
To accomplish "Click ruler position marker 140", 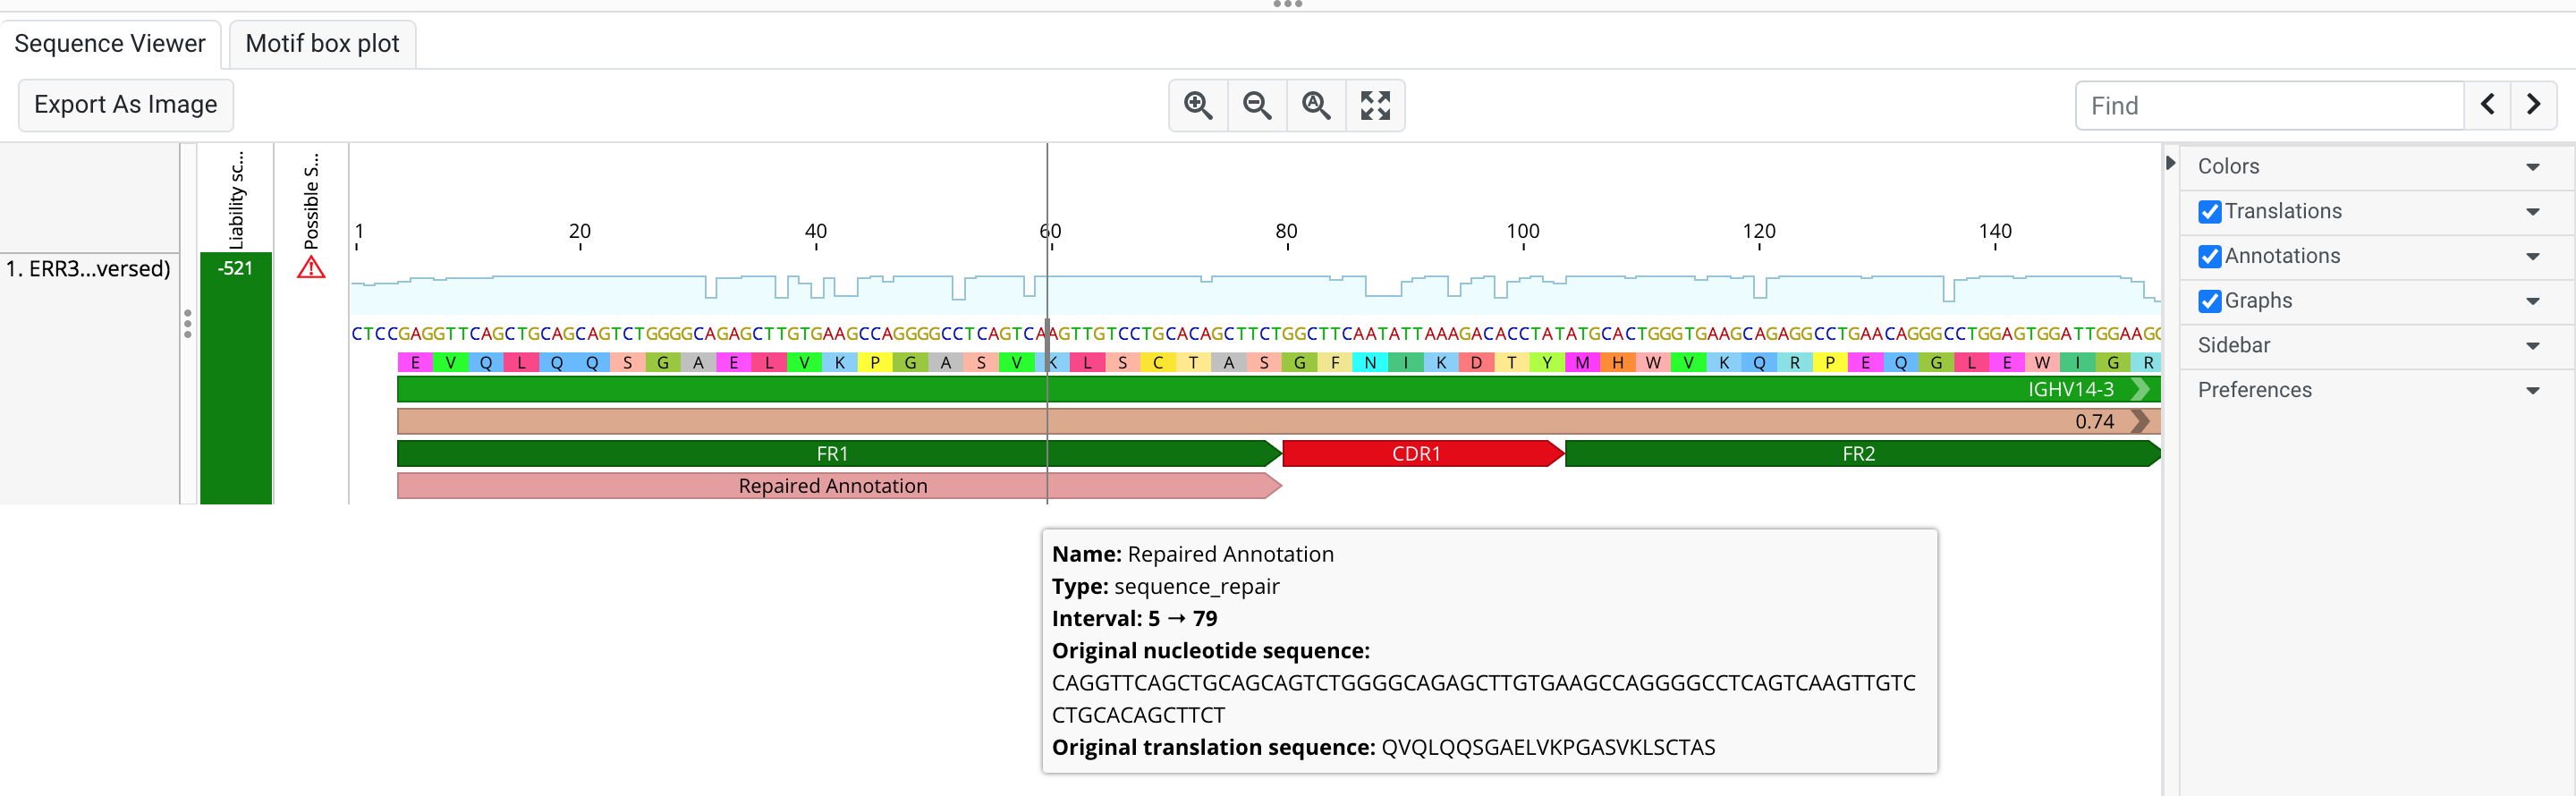I will (1995, 232).
